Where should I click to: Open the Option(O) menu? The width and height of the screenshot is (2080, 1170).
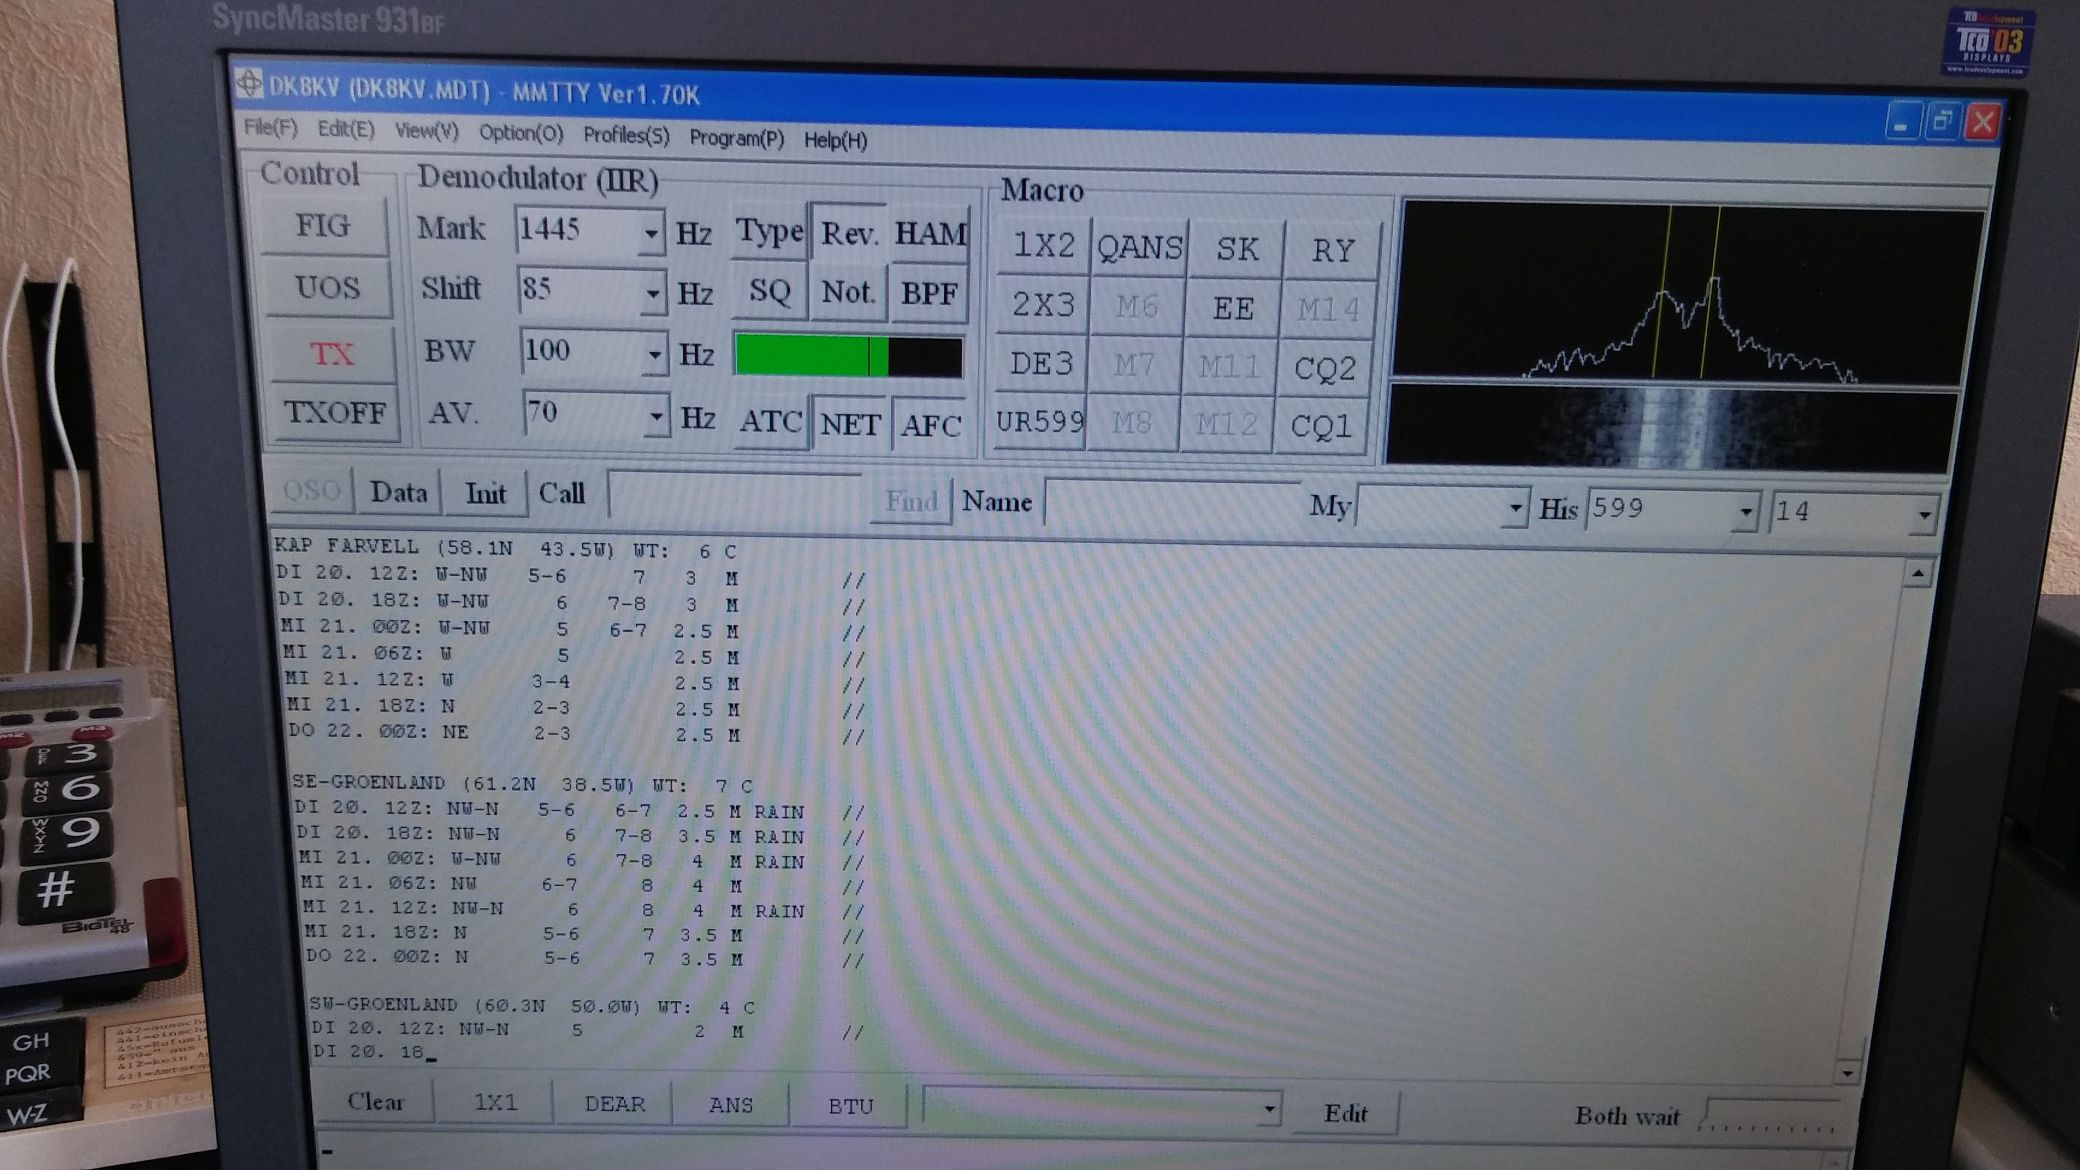click(520, 133)
